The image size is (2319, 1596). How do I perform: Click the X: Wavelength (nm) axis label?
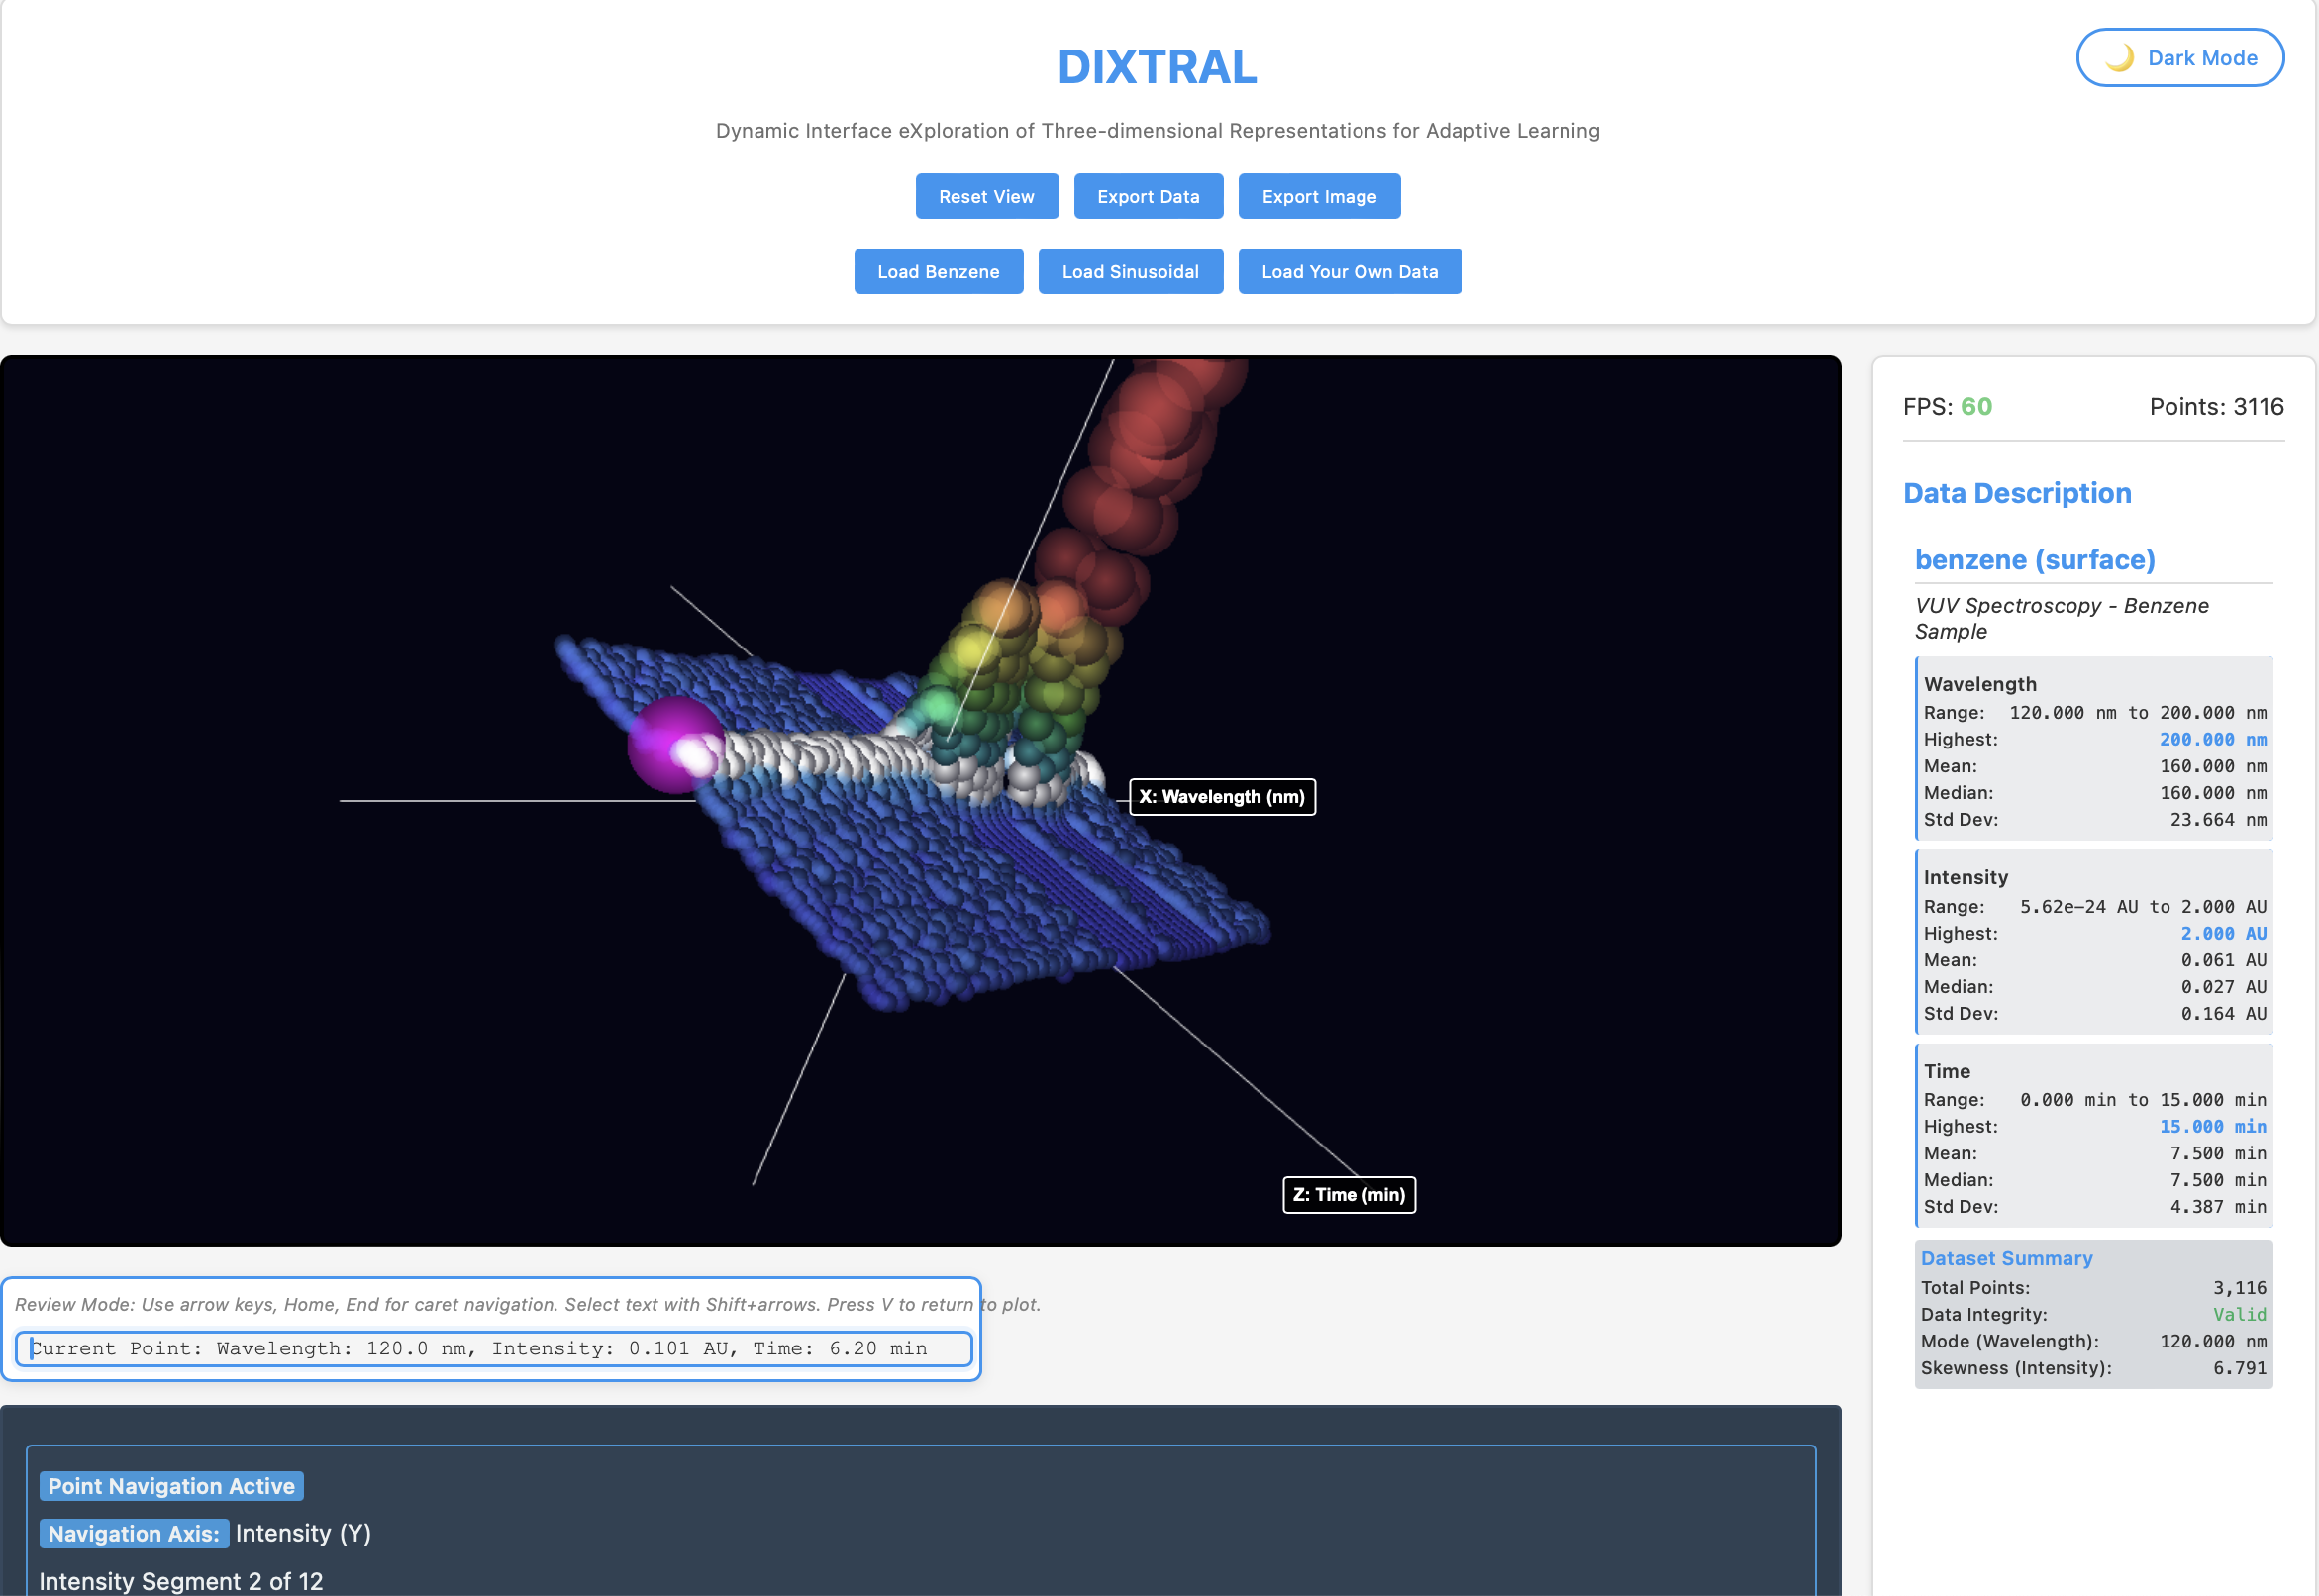pos(1221,796)
